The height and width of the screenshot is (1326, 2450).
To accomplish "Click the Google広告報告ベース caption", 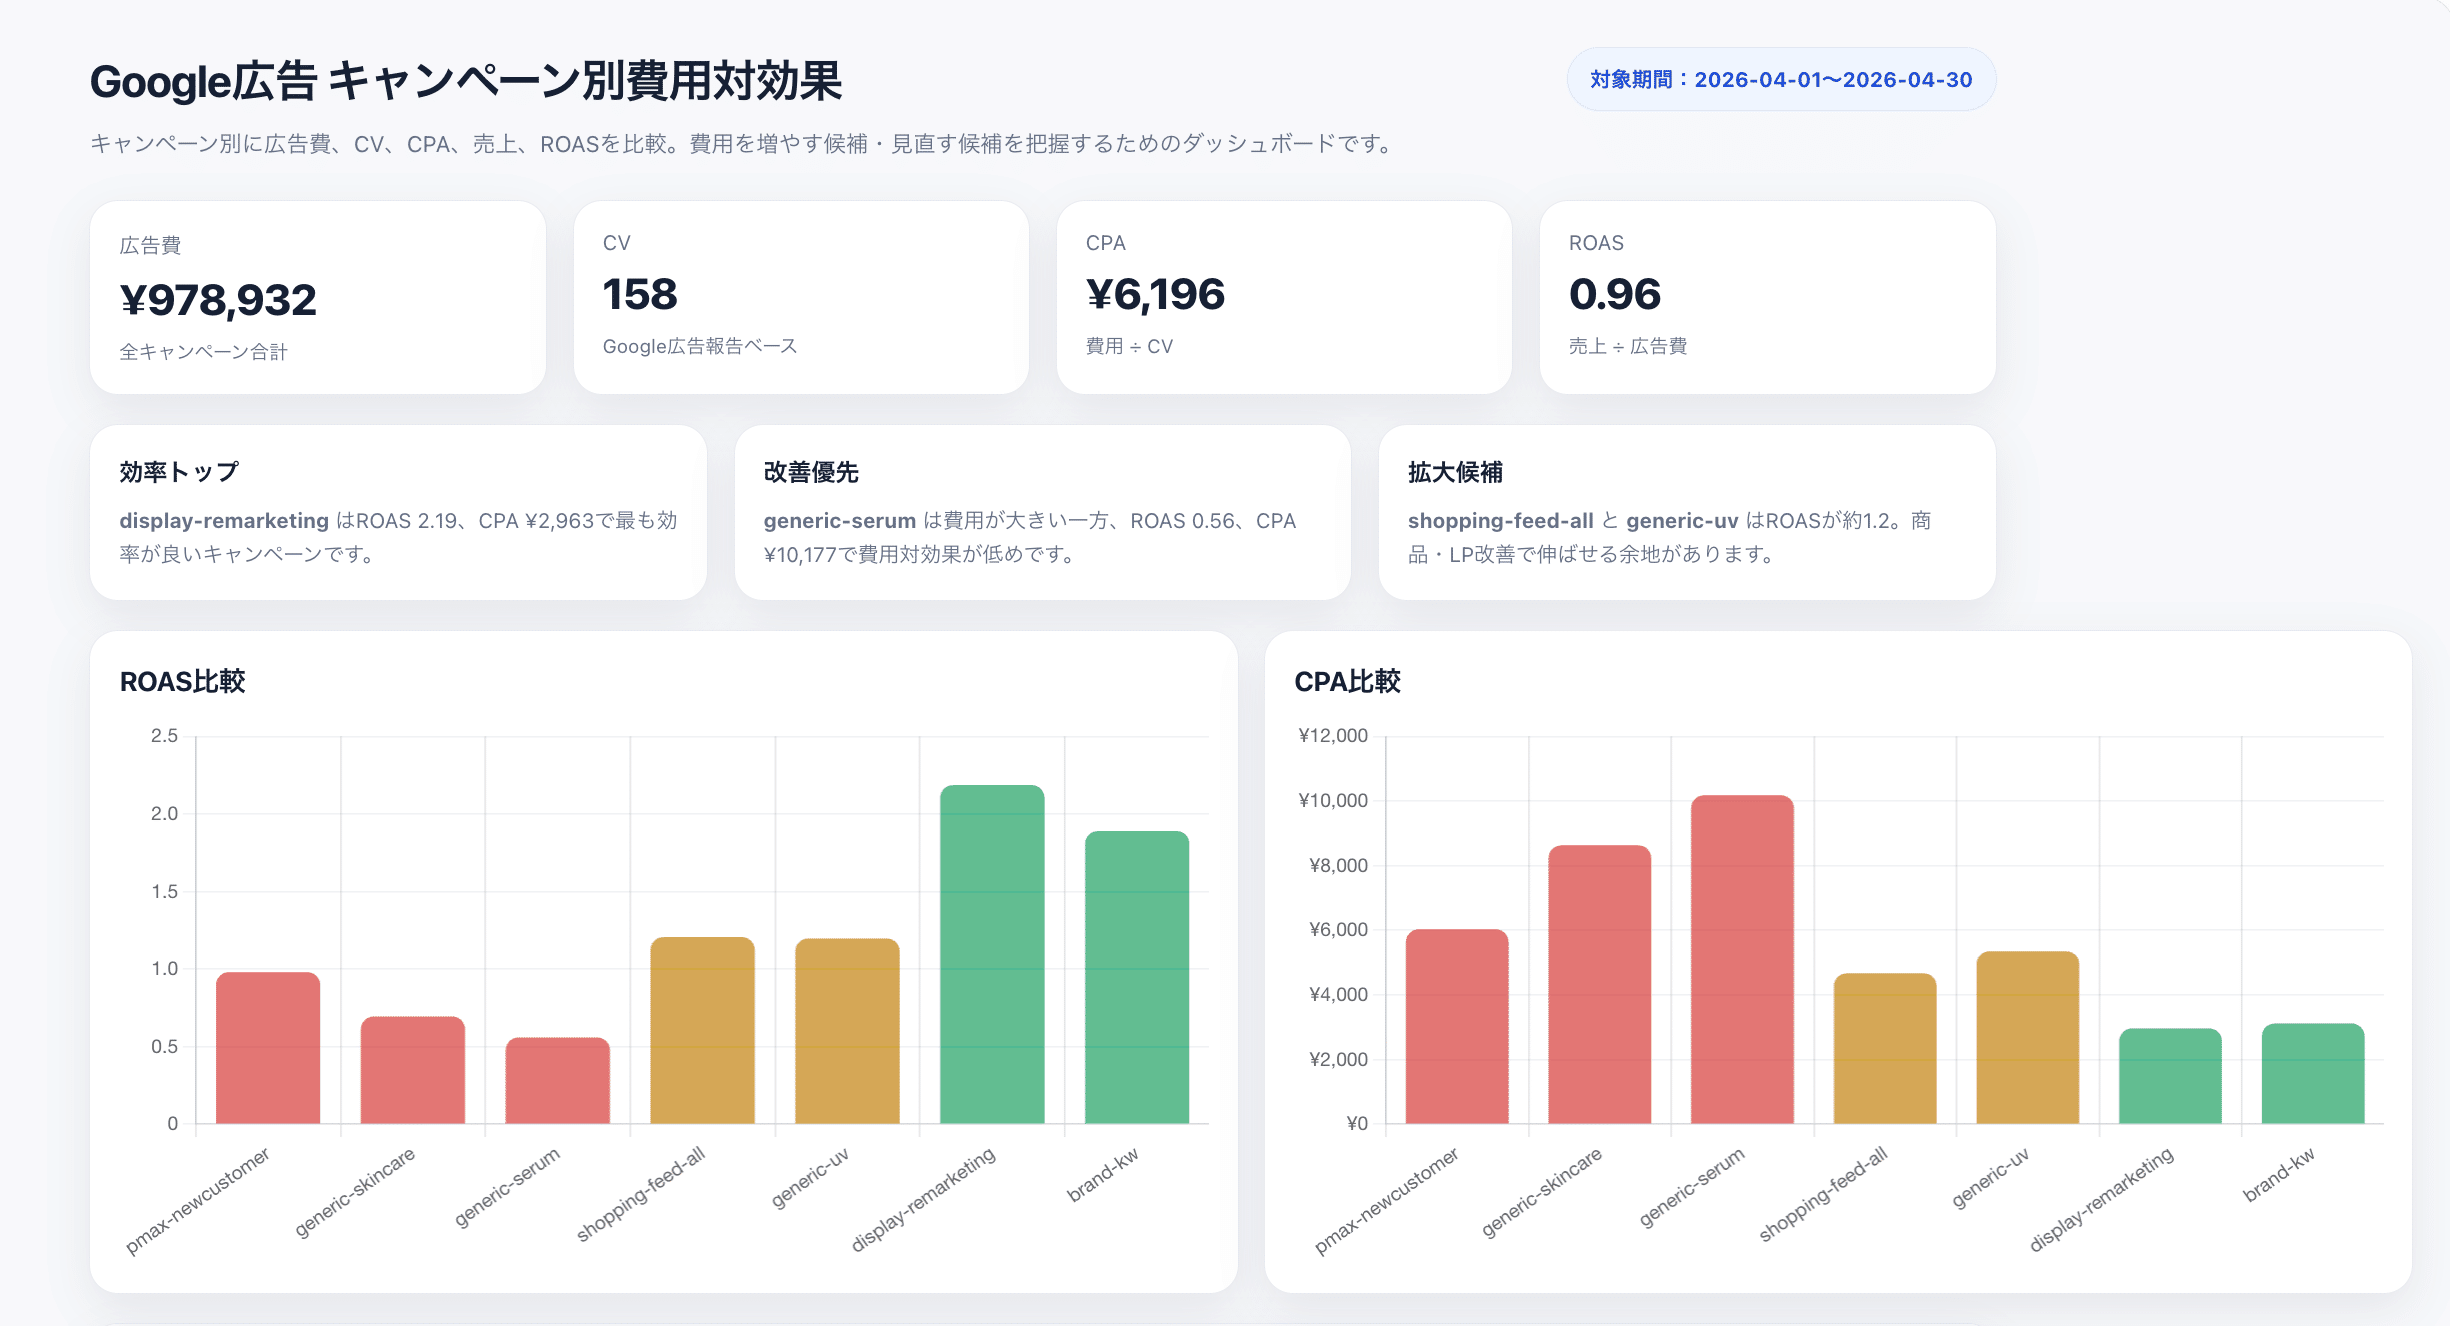I will 700,346.
